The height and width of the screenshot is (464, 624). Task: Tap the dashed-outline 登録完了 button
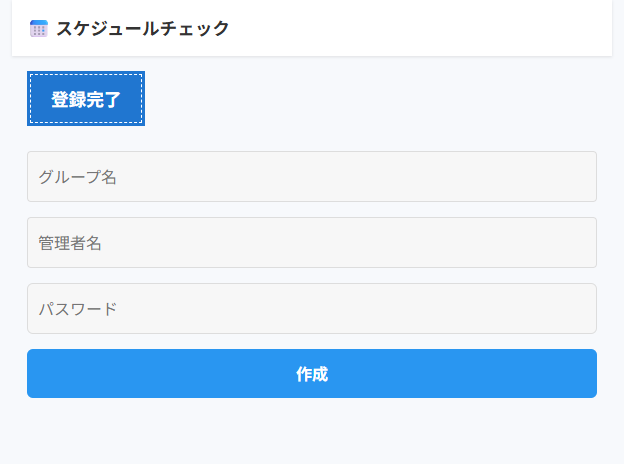coord(86,99)
